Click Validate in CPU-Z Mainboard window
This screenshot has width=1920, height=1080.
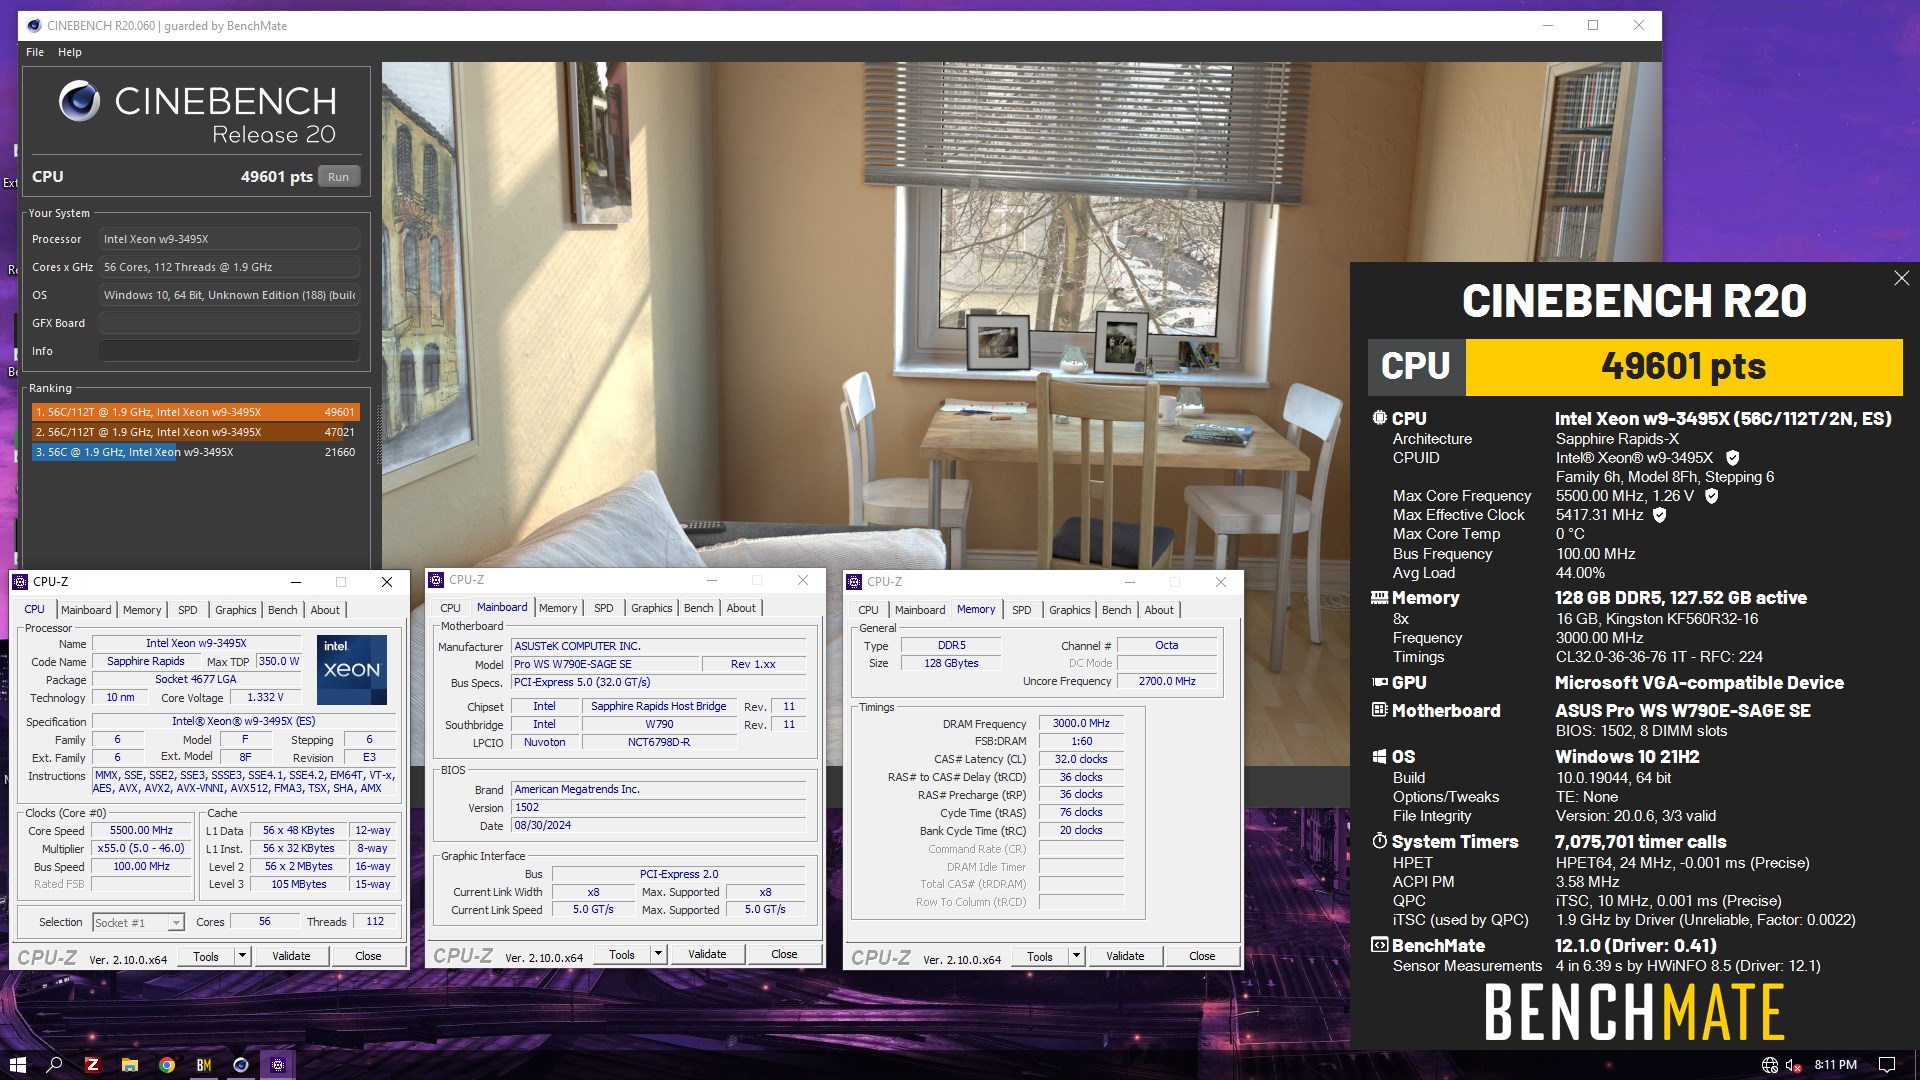[707, 954]
